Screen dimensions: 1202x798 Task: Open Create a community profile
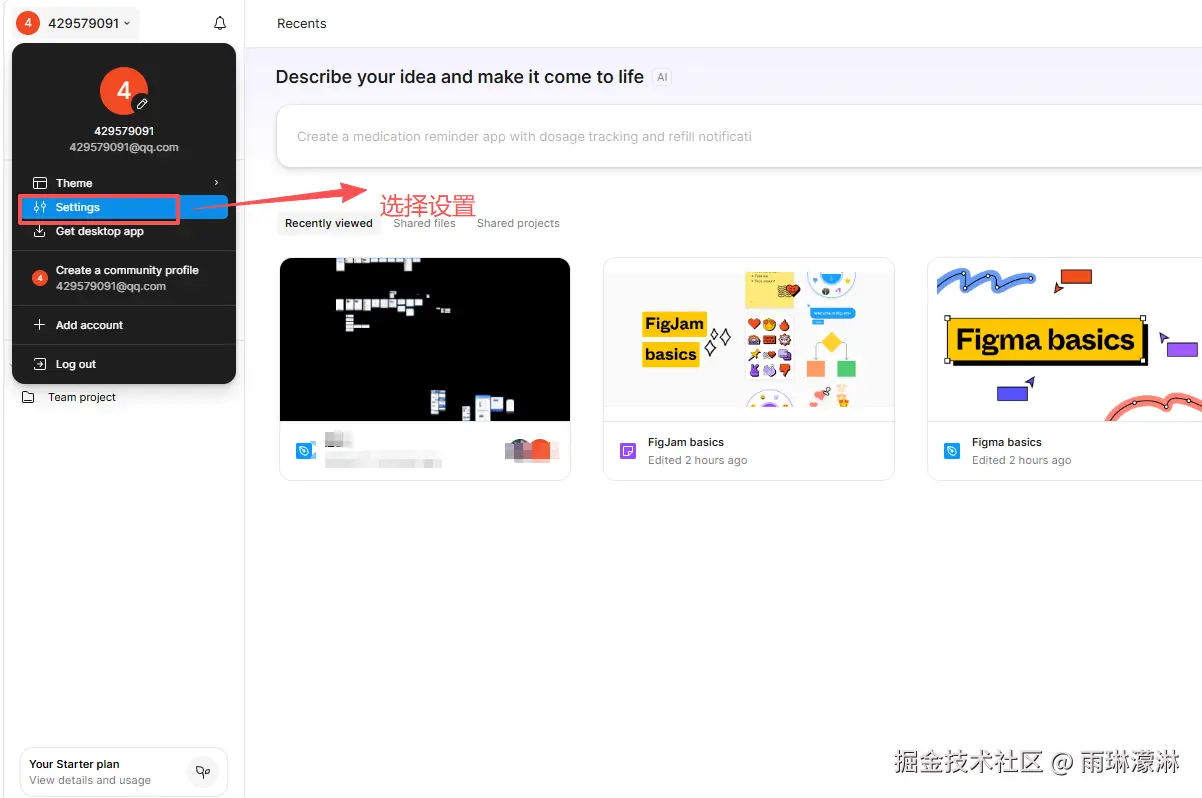pyautogui.click(x=124, y=278)
